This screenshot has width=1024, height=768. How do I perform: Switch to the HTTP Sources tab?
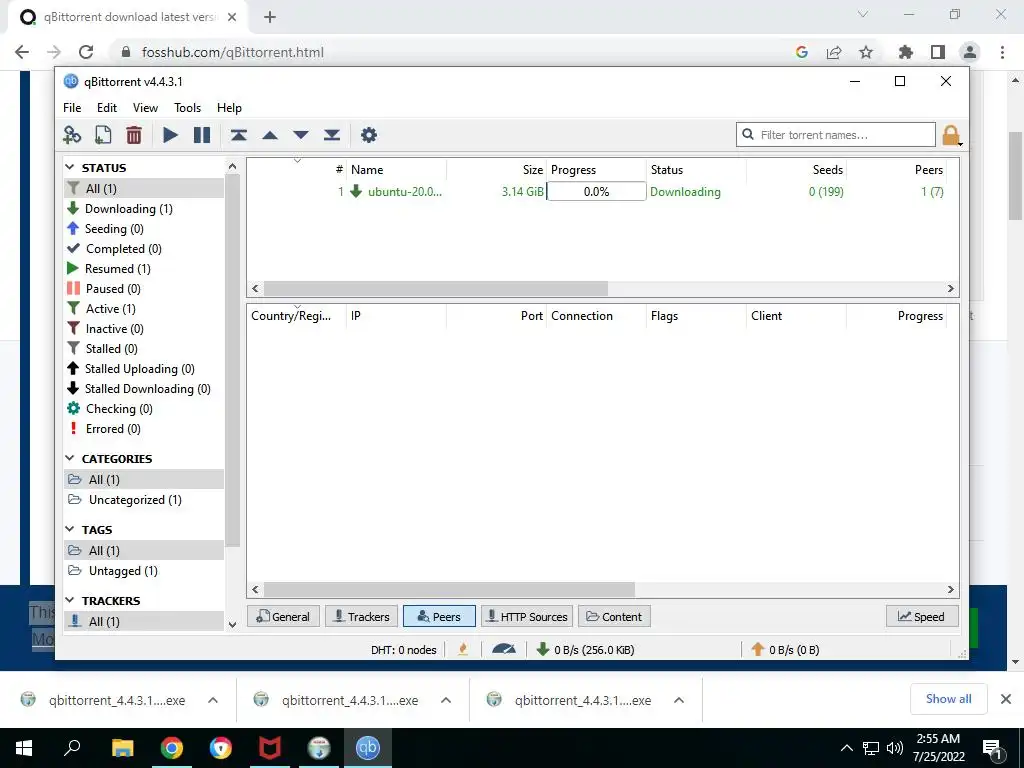pos(527,616)
